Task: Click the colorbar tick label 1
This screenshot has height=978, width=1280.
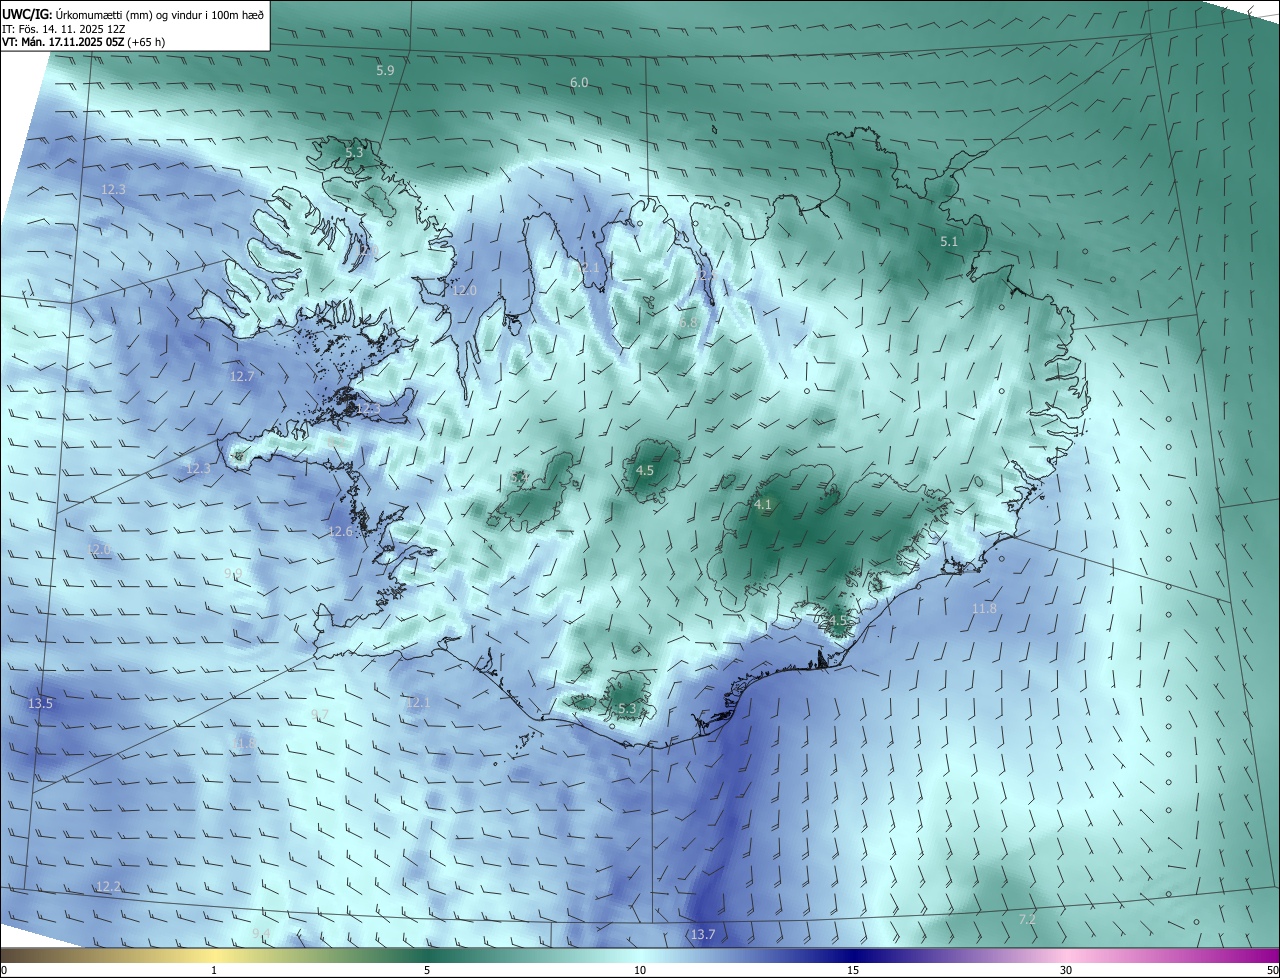Action: click(x=214, y=971)
